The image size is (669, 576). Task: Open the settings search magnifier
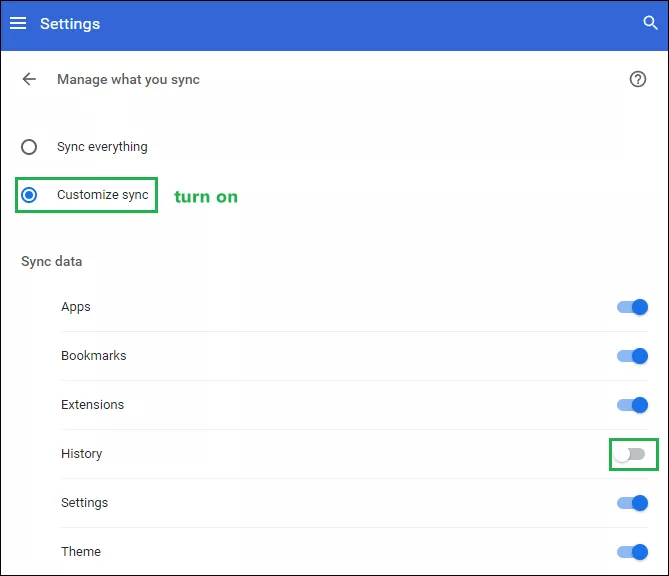pyautogui.click(x=650, y=23)
